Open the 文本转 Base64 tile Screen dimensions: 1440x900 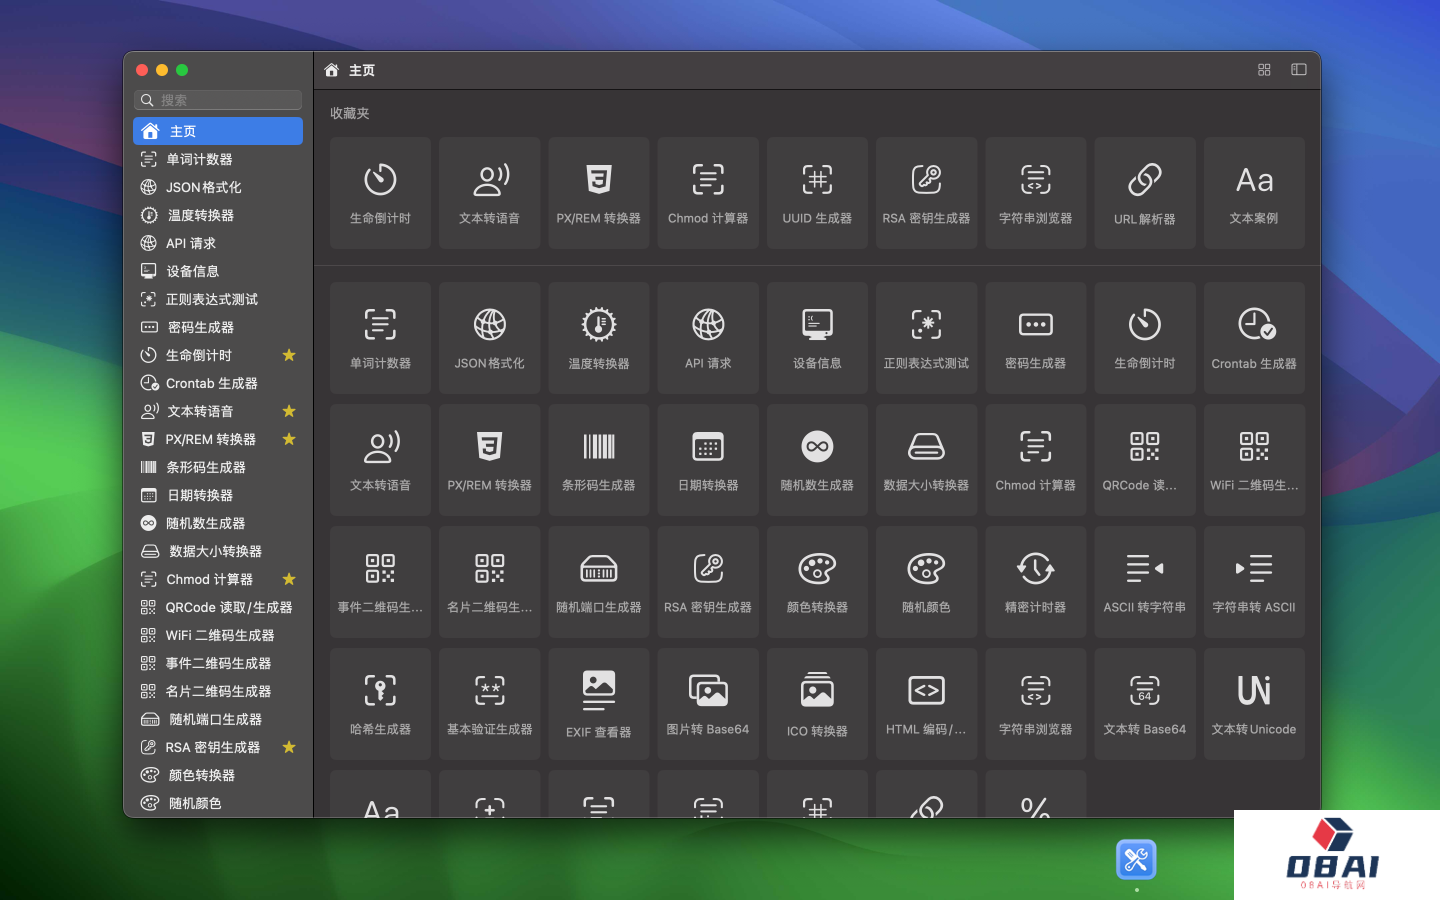[x=1144, y=704]
